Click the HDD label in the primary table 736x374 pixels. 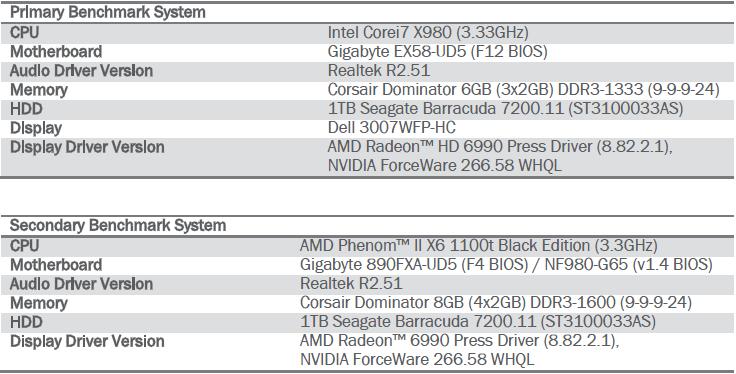[x=26, y=109]
